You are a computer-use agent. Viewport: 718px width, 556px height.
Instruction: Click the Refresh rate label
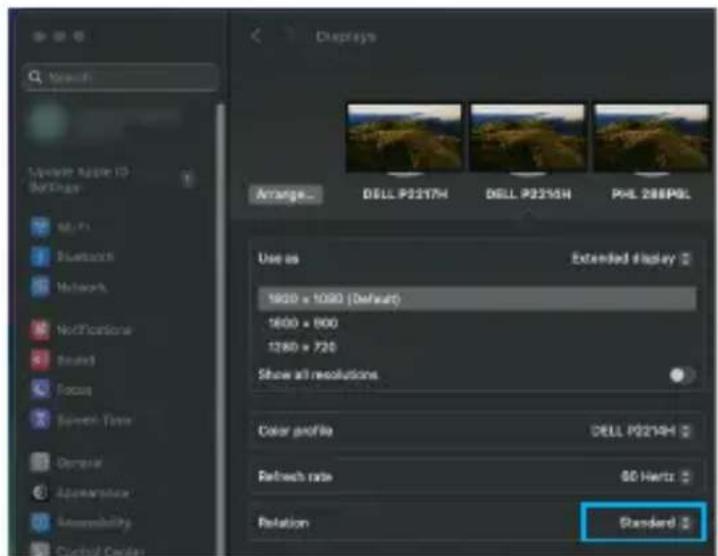295,477
